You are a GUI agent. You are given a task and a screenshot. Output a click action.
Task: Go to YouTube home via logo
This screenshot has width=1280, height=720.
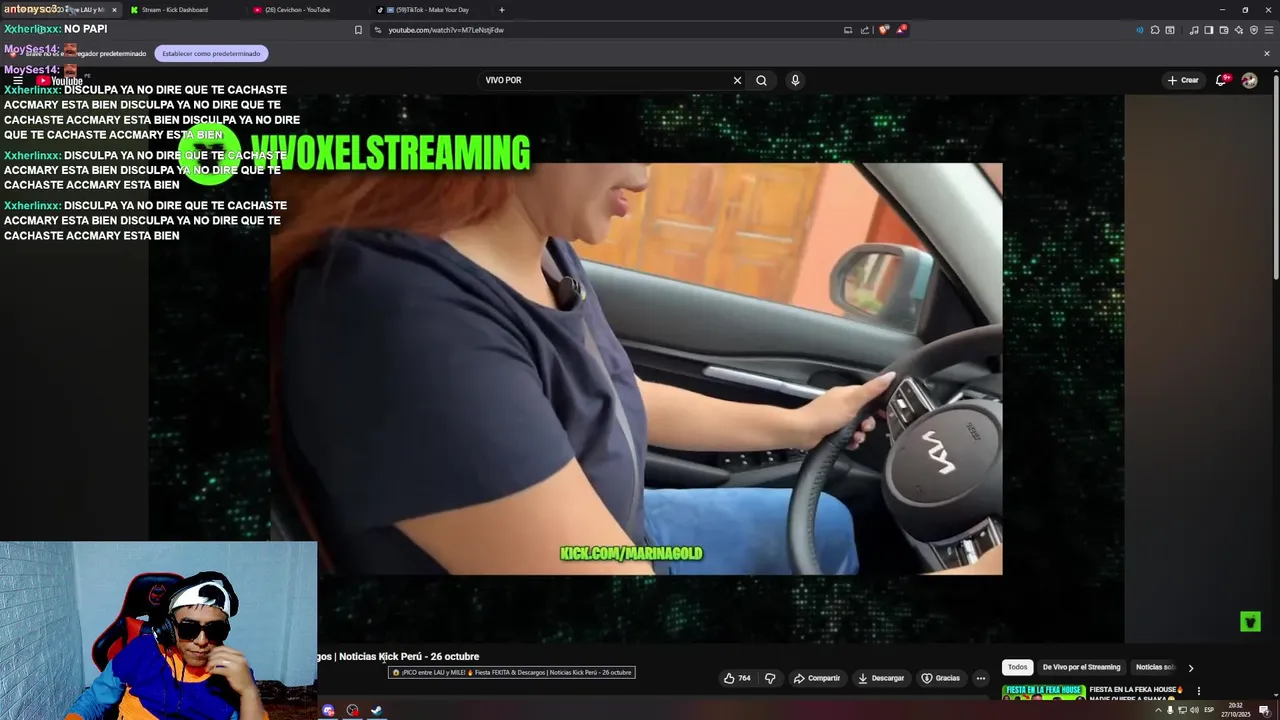pyautogui.click(x=60, y=81)
